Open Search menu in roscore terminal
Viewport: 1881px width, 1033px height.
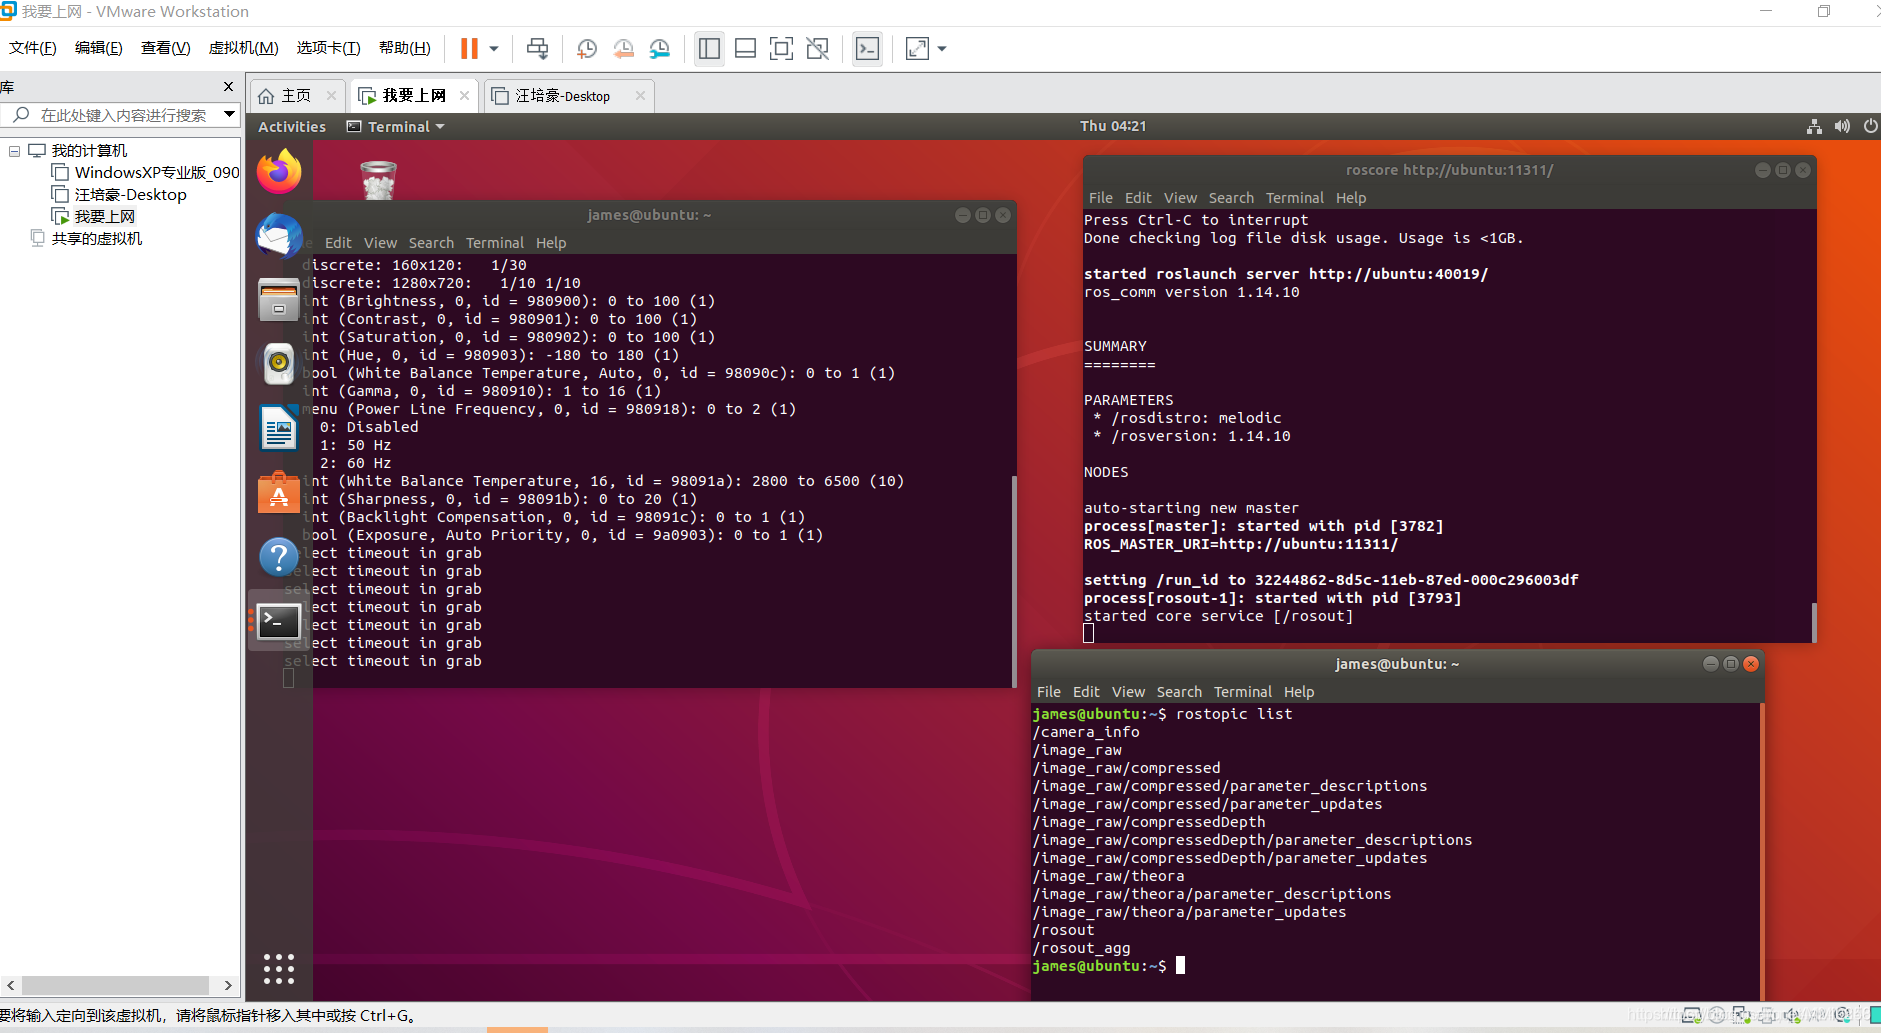[x=1231, y=198]
